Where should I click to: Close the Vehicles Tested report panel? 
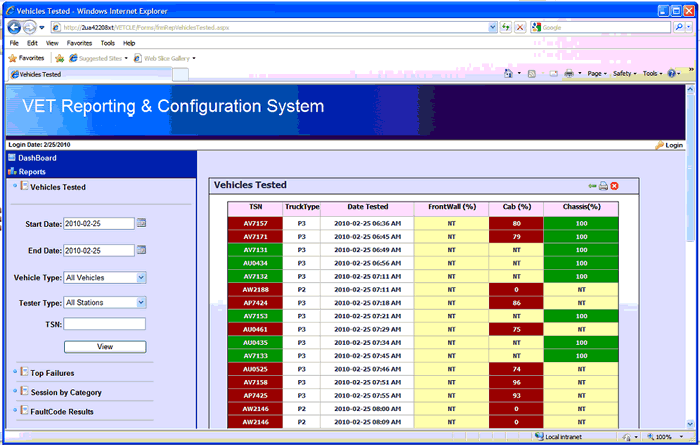[615, 186]
